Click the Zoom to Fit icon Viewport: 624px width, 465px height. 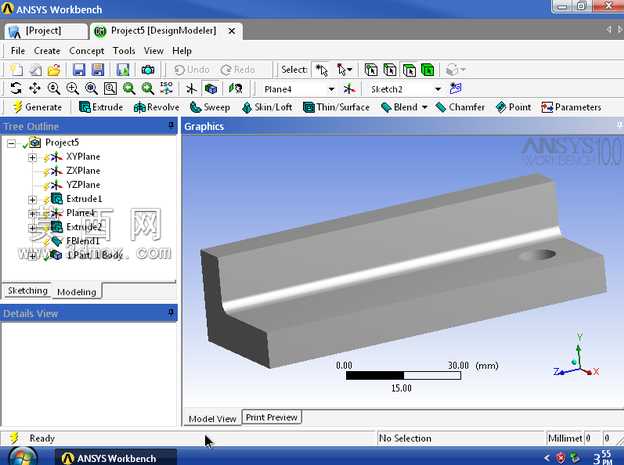91,88
